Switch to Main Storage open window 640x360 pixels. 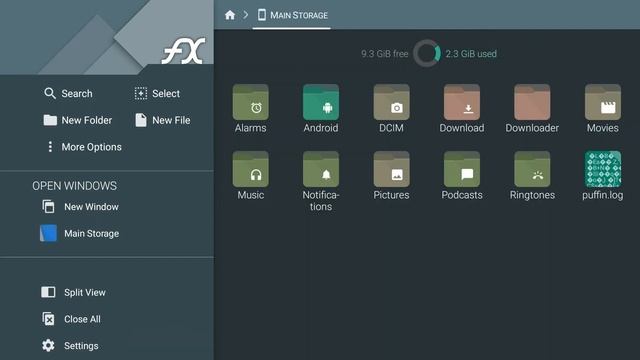[80, 233]
